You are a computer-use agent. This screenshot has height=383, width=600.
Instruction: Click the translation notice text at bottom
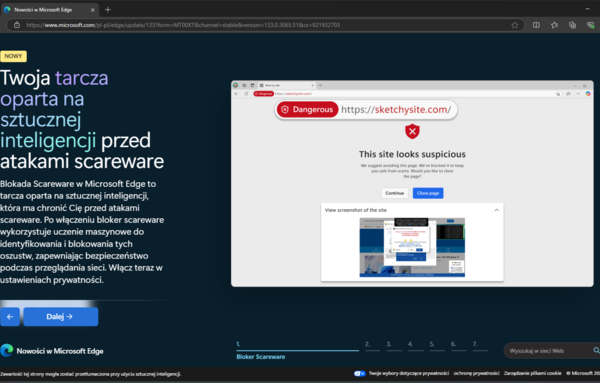[91, 374]
